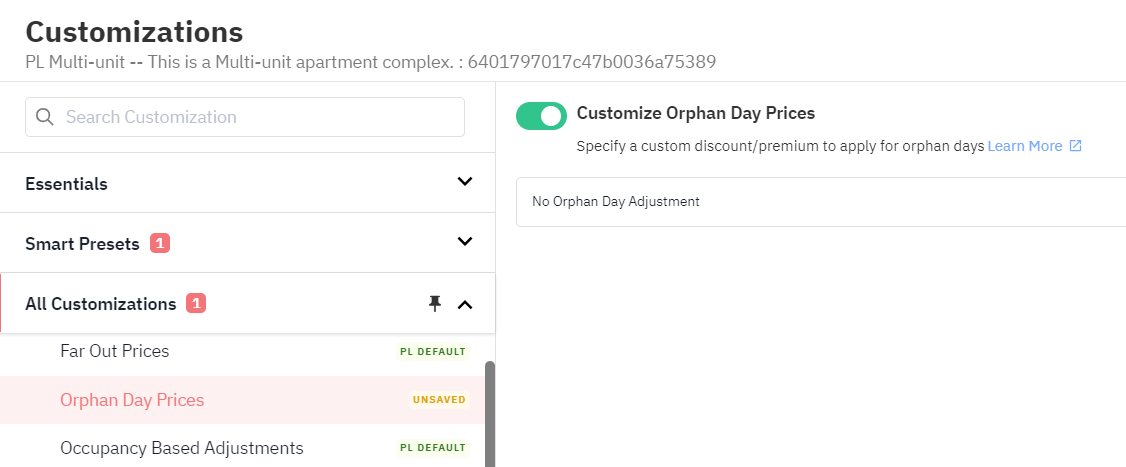Viewport: 1126px width, 467px height.
Task: Disable the Customize Orphan Day Prices toggle
Action: [541, 116]
